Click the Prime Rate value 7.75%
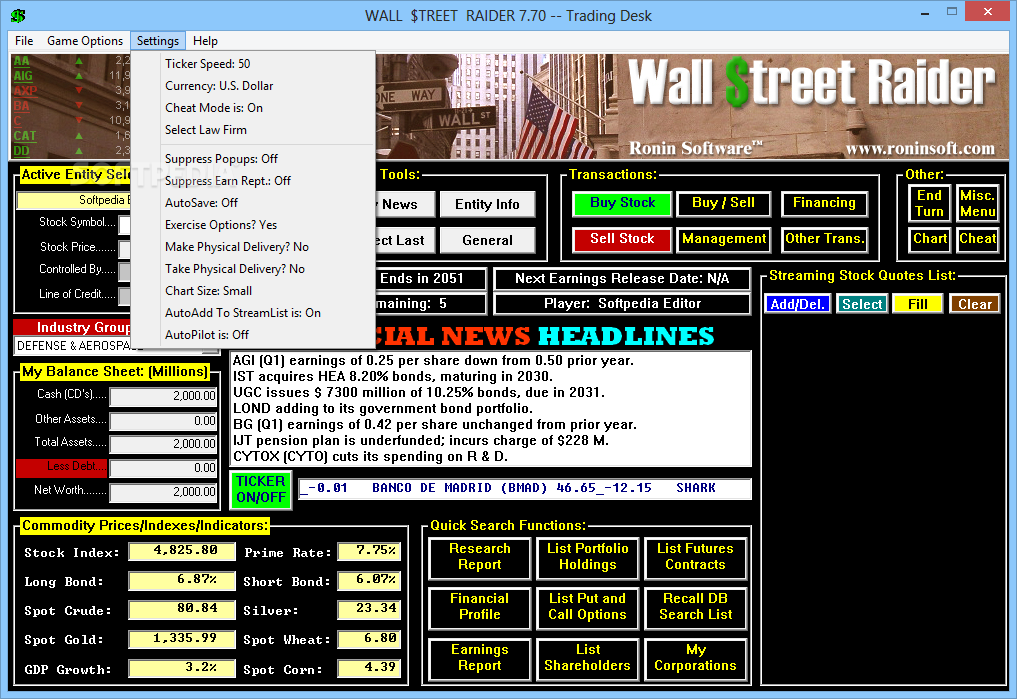The width and height of the screenshot is (1017, 699). tap(369, 551)
